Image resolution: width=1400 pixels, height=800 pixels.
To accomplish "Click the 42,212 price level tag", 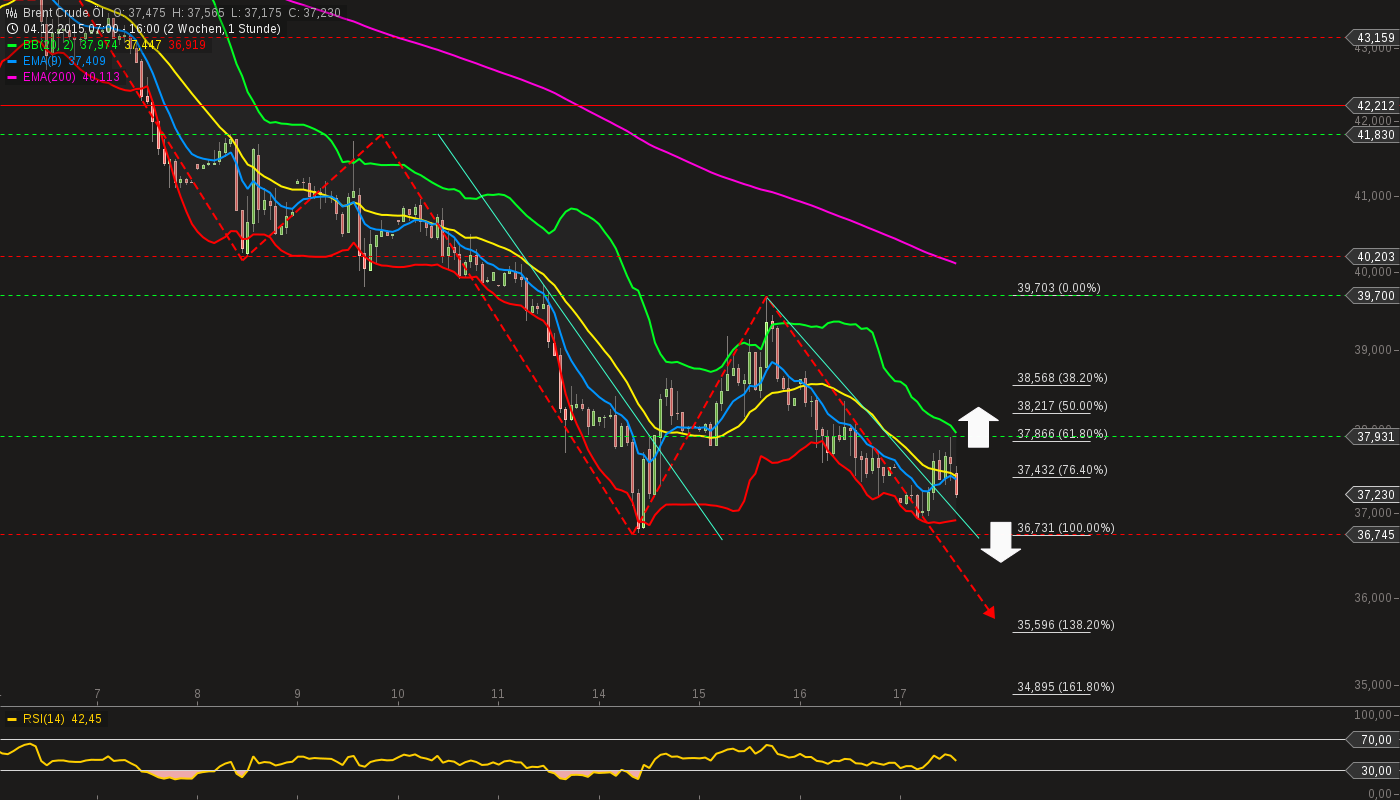I will 1375,106.
